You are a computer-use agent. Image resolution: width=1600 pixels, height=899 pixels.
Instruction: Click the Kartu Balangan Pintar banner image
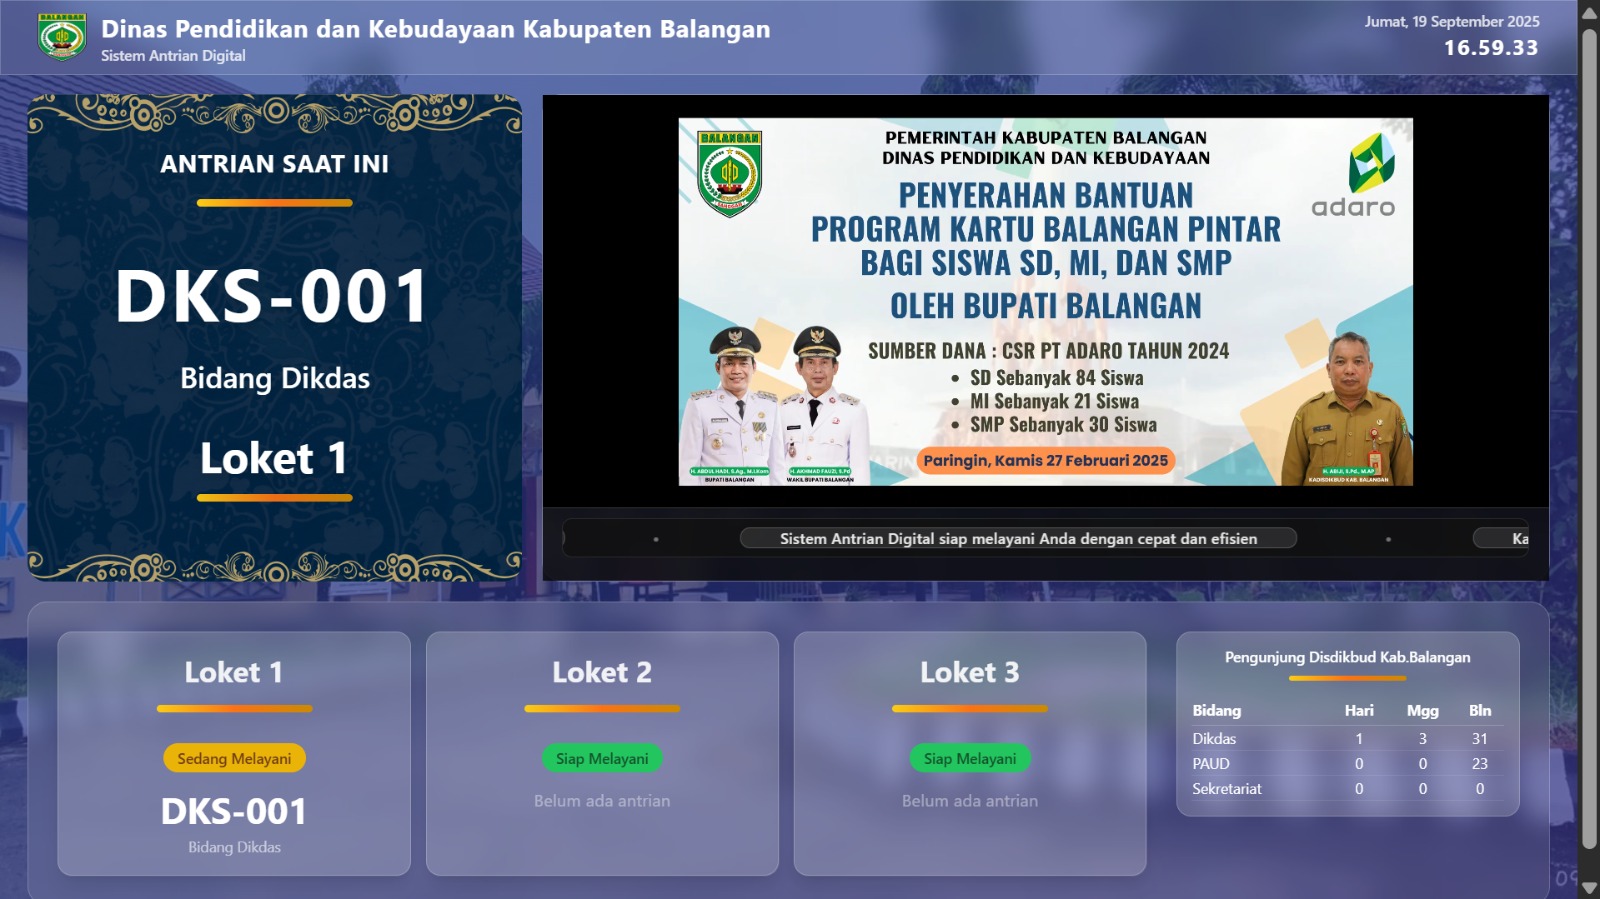coord(1045,302)
